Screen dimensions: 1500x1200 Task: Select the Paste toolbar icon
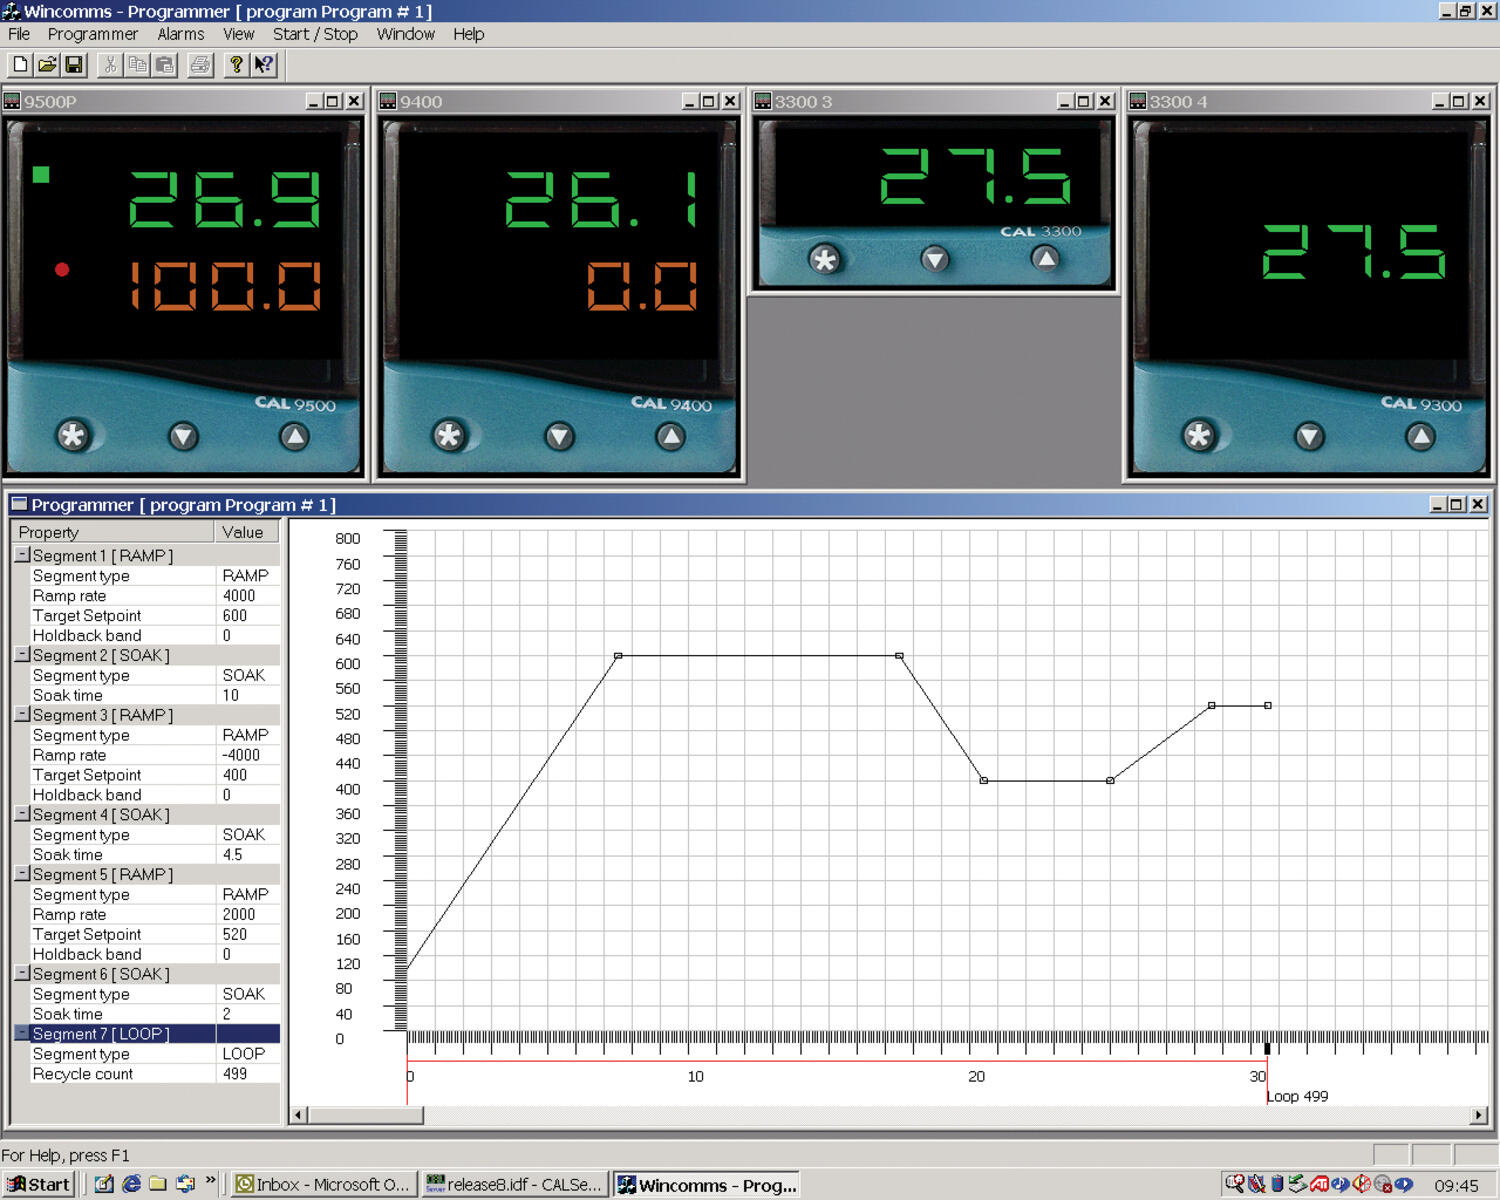click(163, 65)
